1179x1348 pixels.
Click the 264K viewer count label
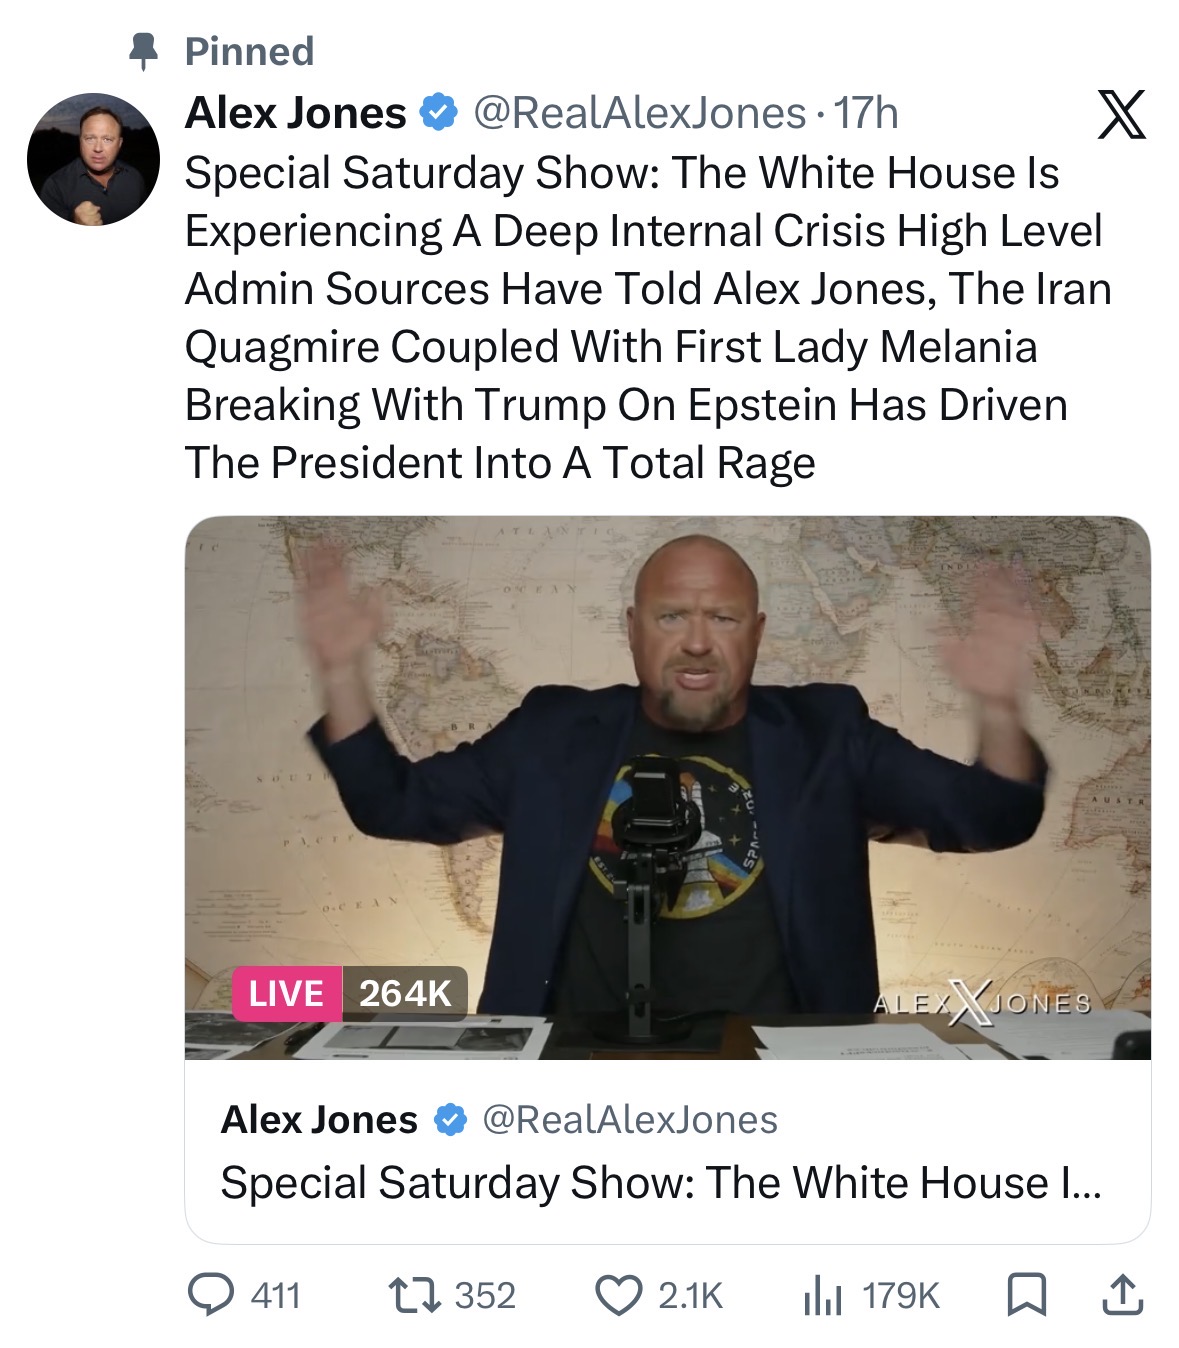[405, 993]
